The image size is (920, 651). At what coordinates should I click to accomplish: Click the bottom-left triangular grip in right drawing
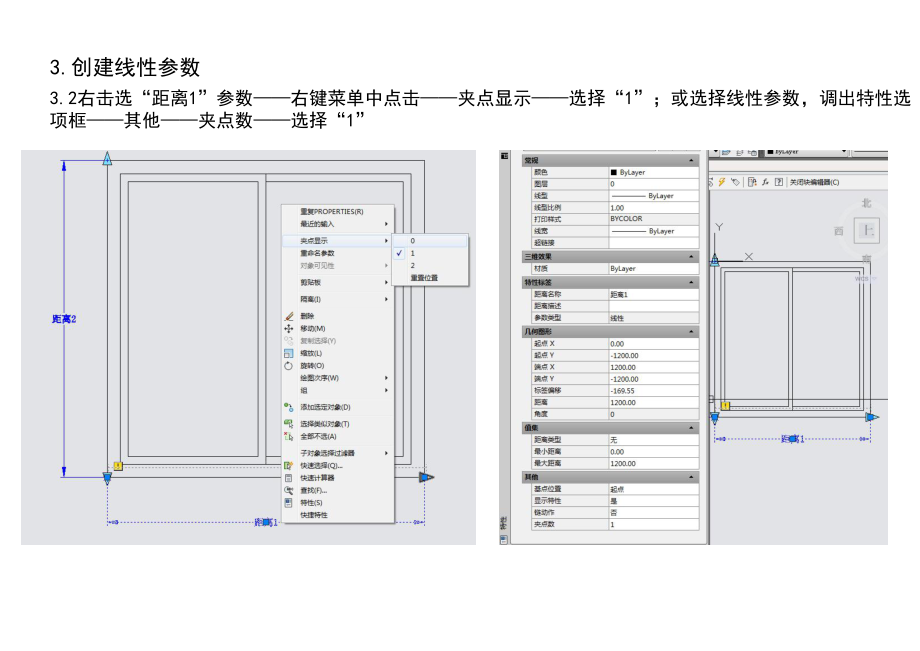(715, 418)
